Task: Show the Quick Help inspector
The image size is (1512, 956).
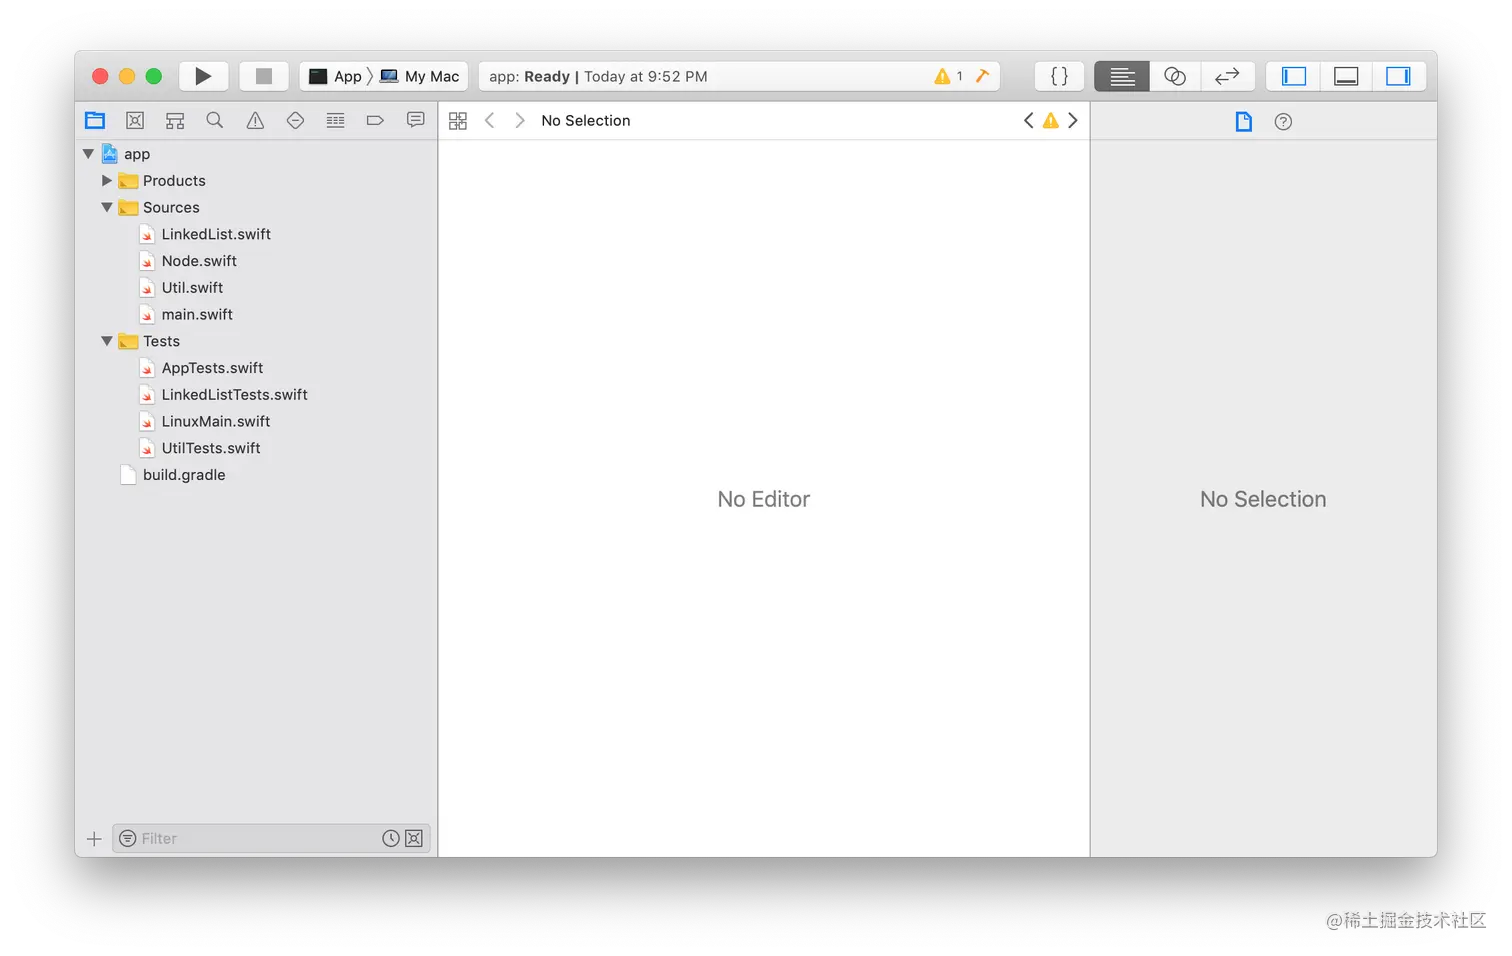Action: [1283, 121]
